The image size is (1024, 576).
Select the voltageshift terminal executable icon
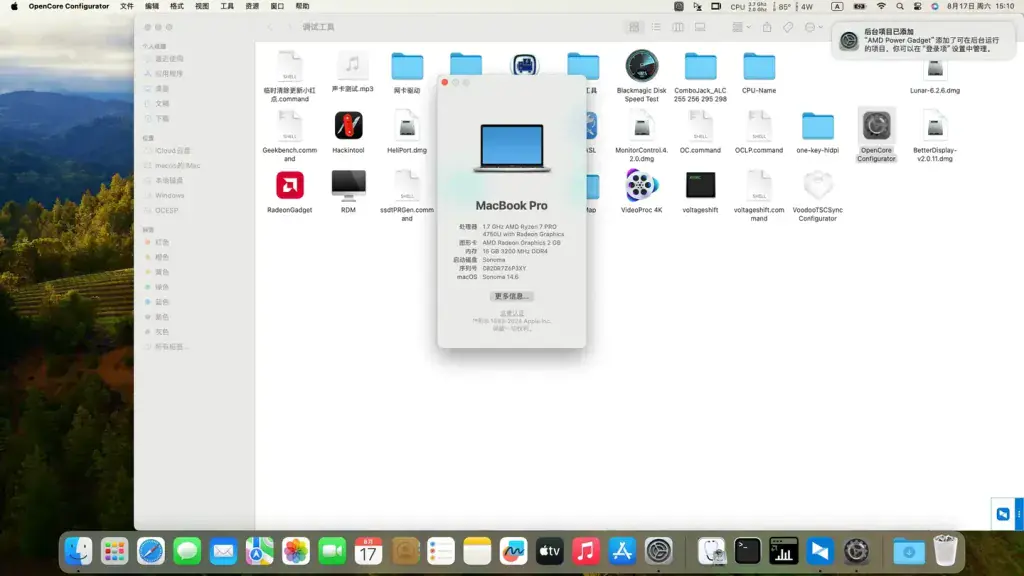(x=700, y=185)
